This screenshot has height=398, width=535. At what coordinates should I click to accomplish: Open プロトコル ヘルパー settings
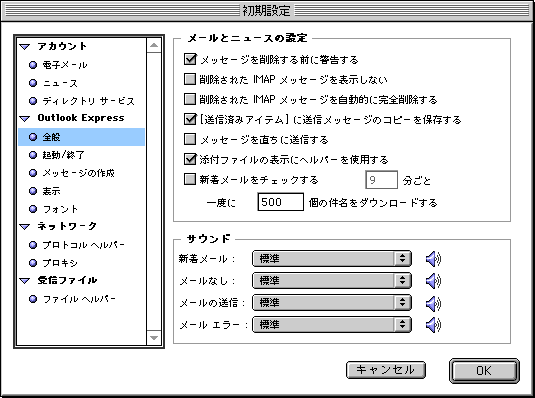[x=84, y=245]
